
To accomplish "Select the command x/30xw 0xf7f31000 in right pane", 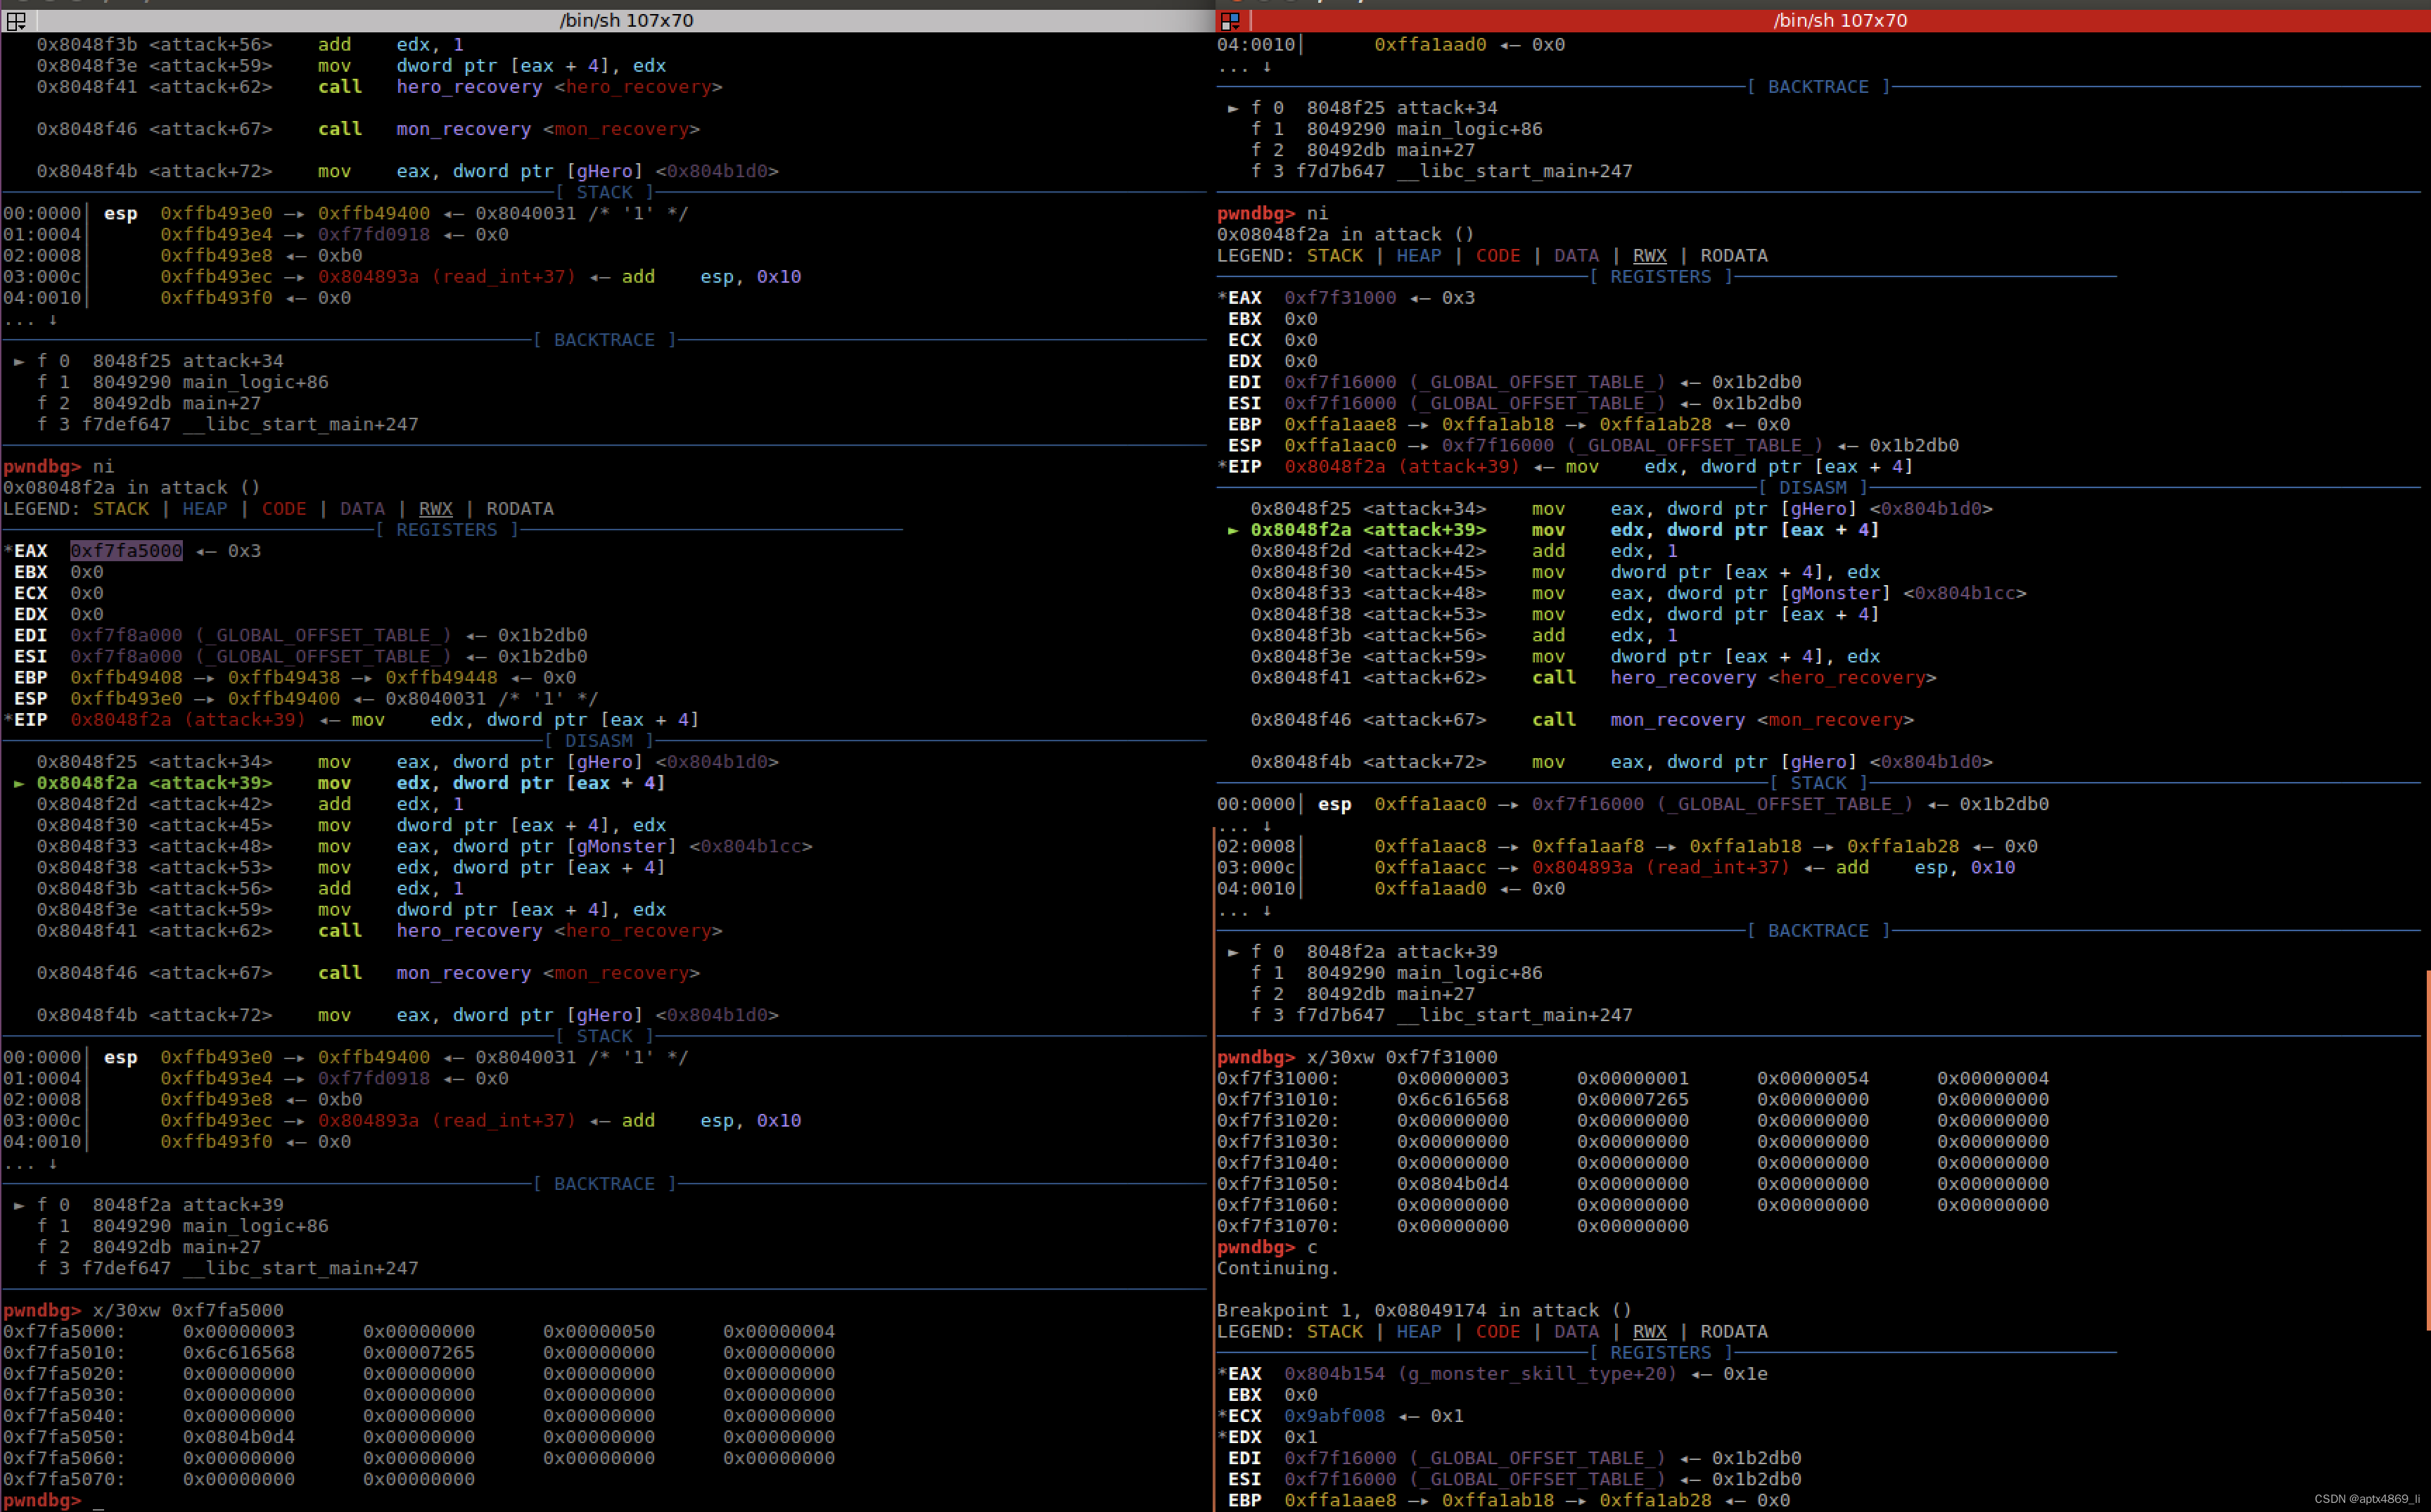I will coord(1402,1057).
